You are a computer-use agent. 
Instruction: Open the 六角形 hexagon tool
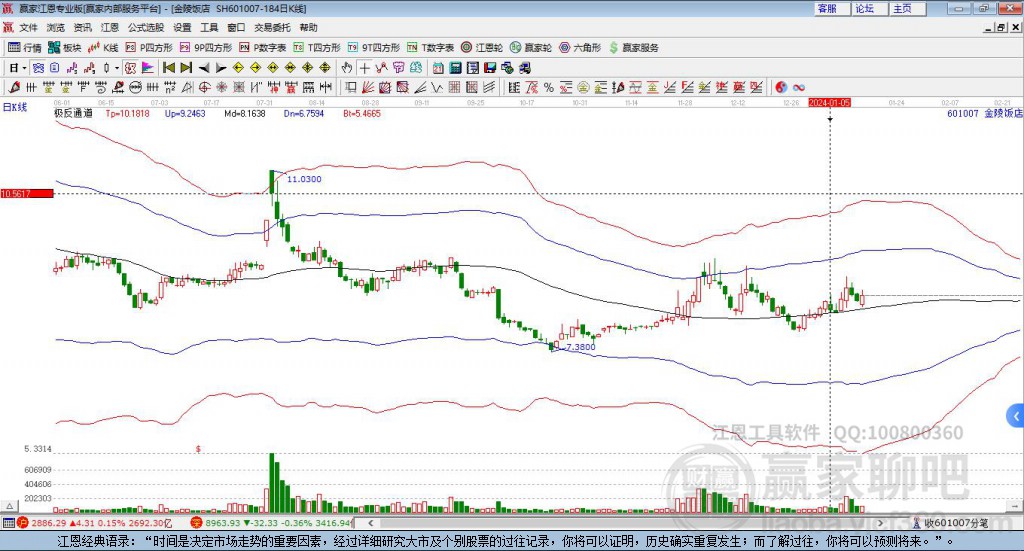[580, 48]
